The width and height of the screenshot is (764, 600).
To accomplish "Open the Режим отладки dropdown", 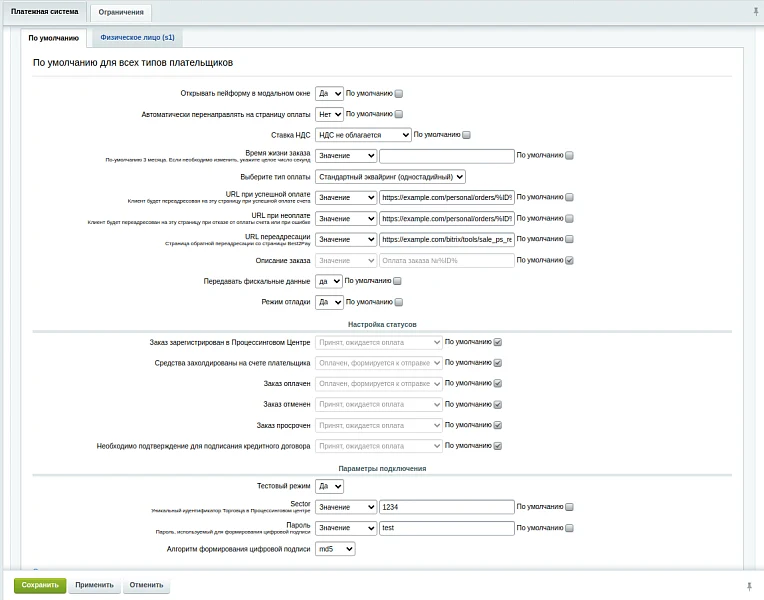I will (x=329, y=302).
